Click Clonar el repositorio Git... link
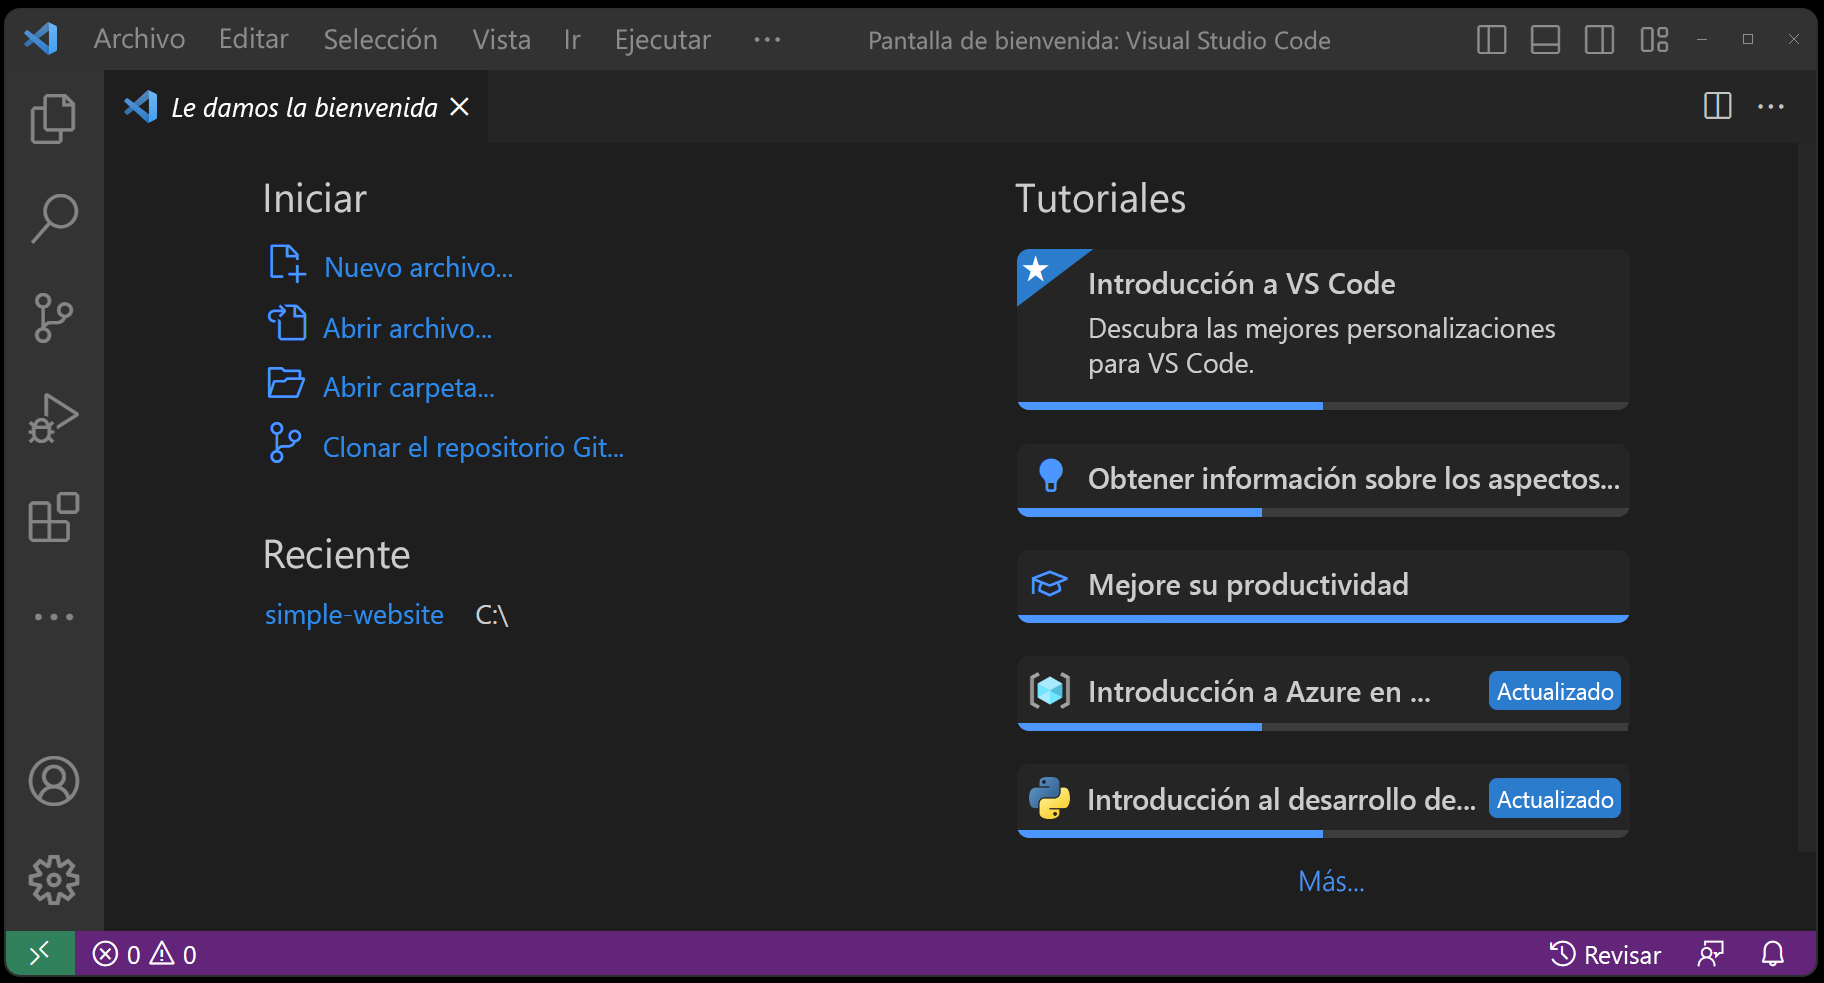 473,447
